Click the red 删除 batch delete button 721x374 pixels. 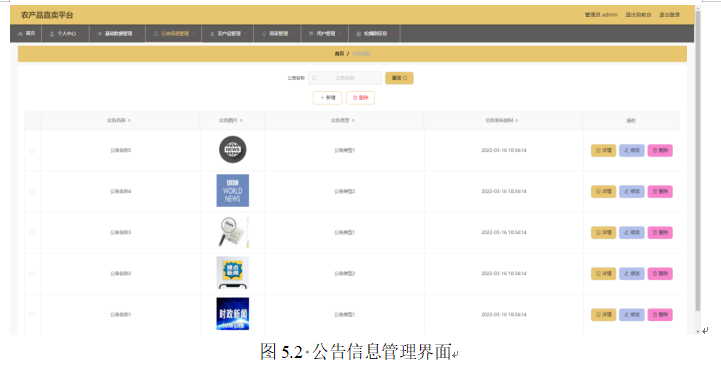coord(360,98)
